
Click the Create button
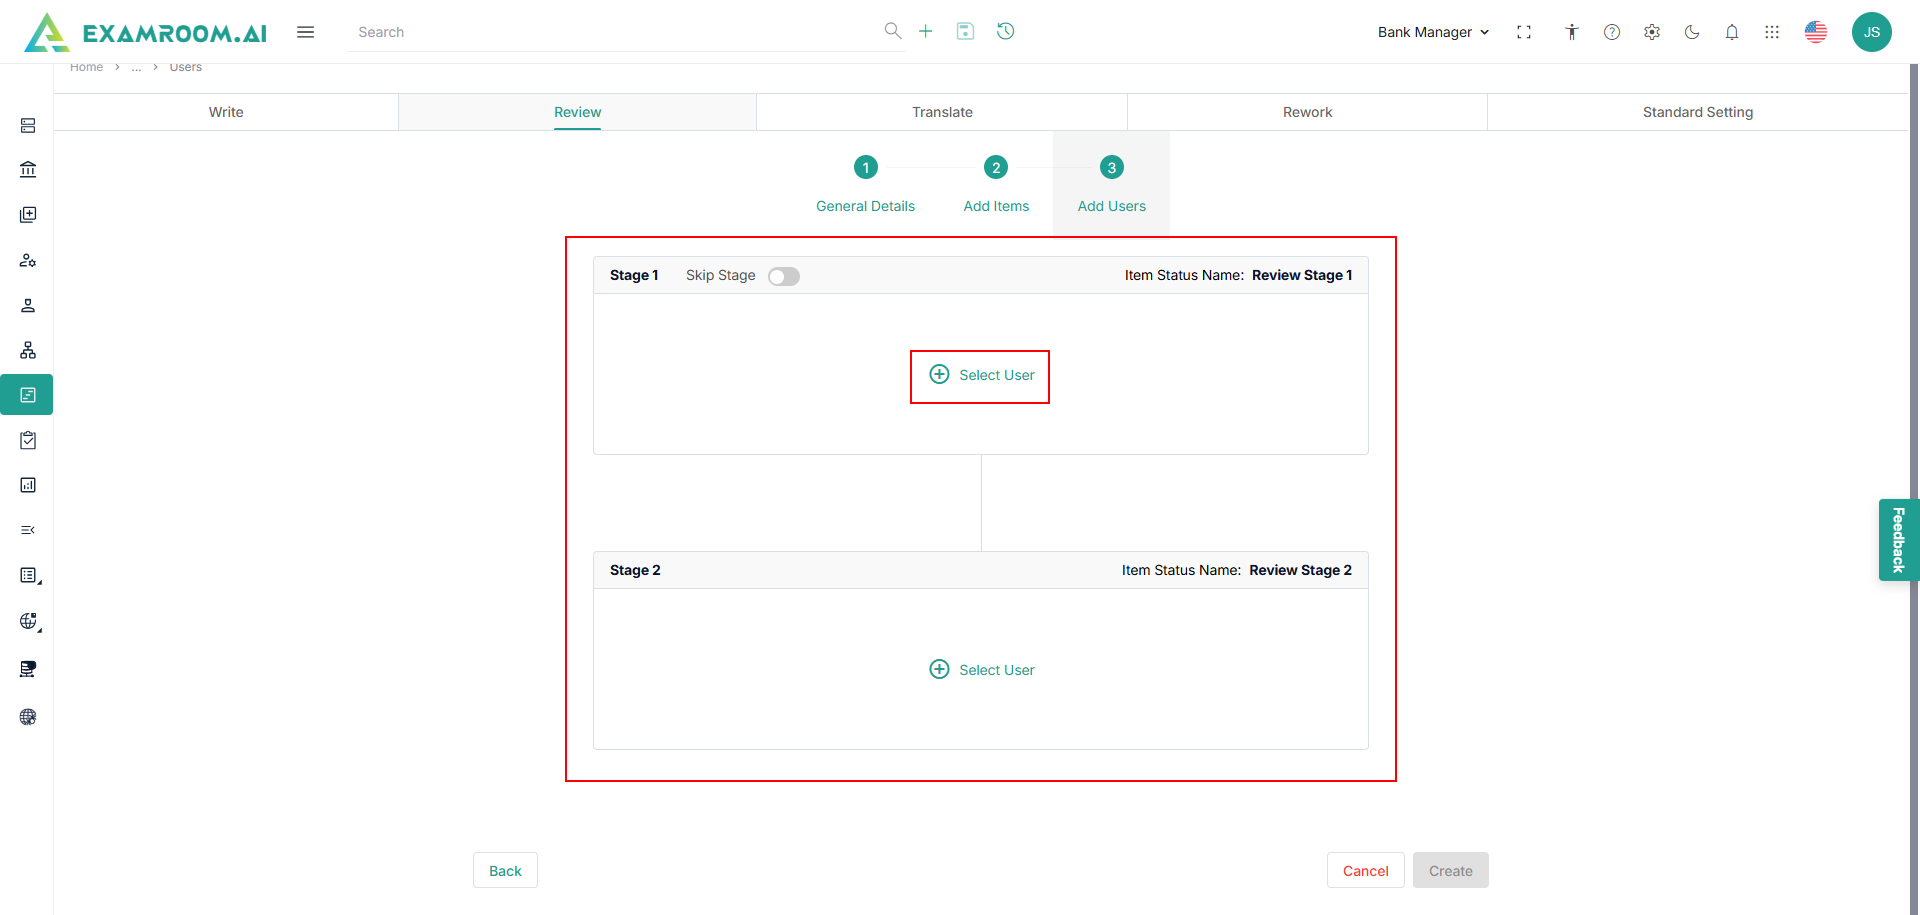1450,870
